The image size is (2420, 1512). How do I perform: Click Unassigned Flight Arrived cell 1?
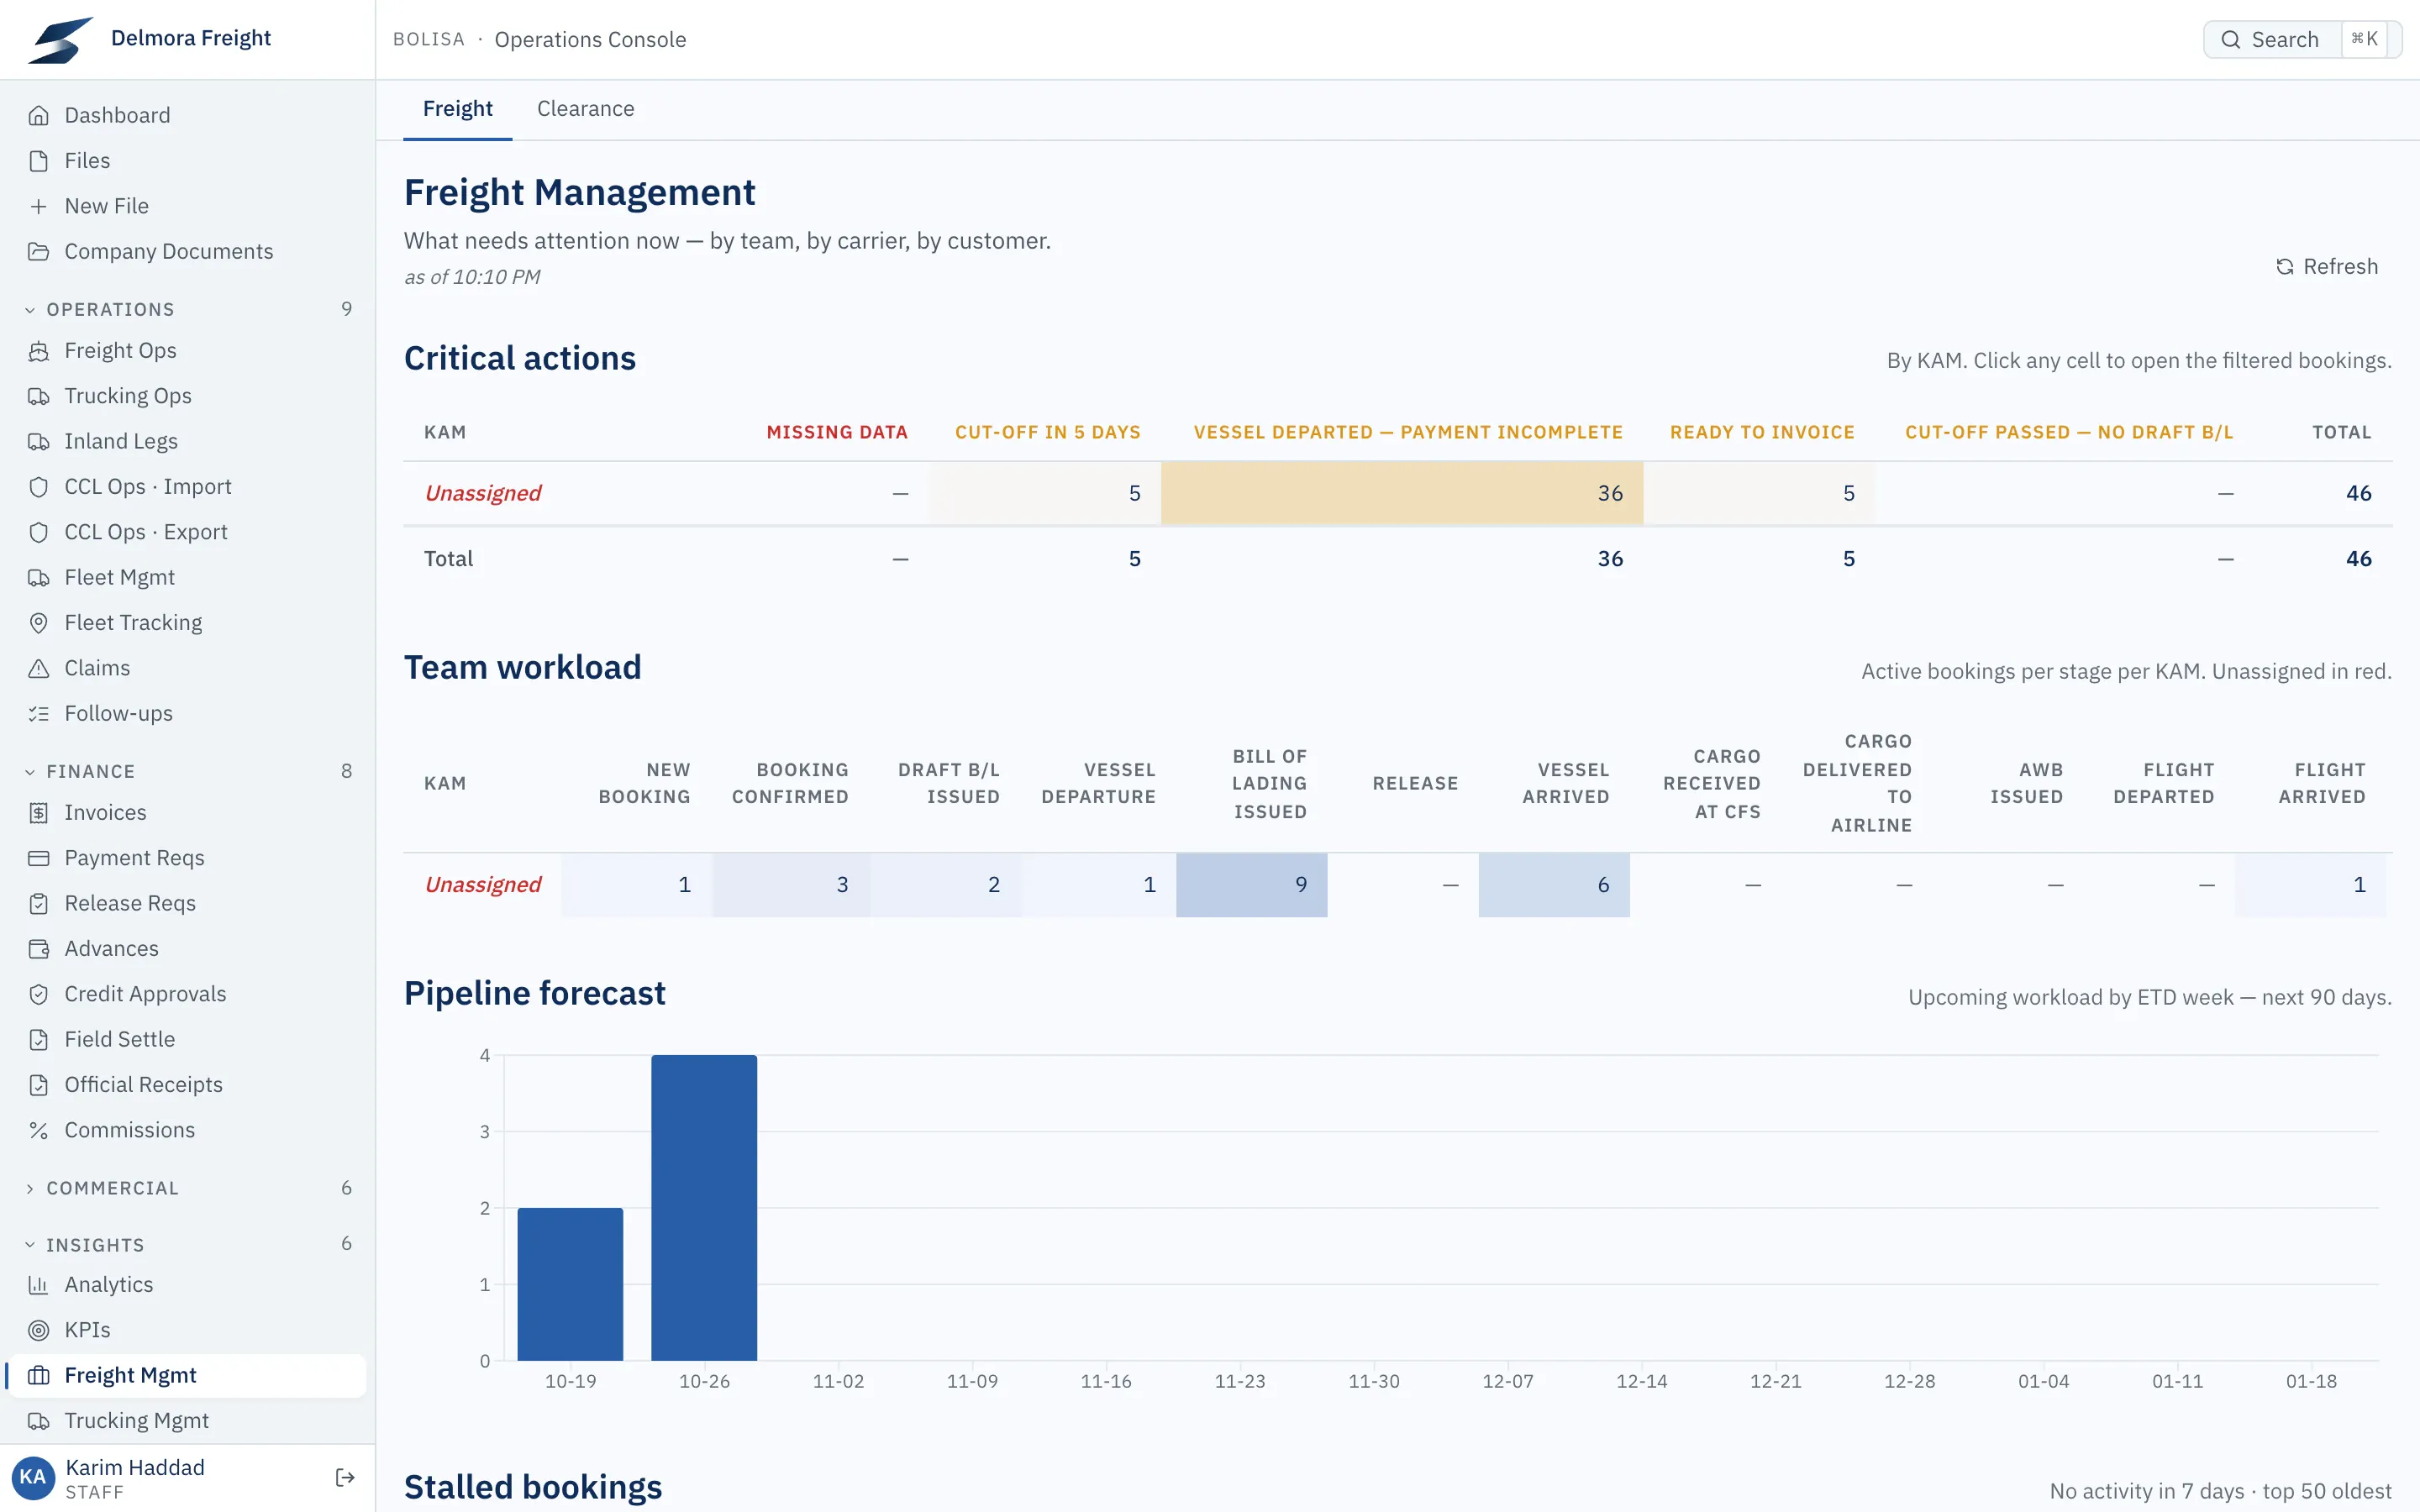pyautogui.click(x=2311, y=885)
